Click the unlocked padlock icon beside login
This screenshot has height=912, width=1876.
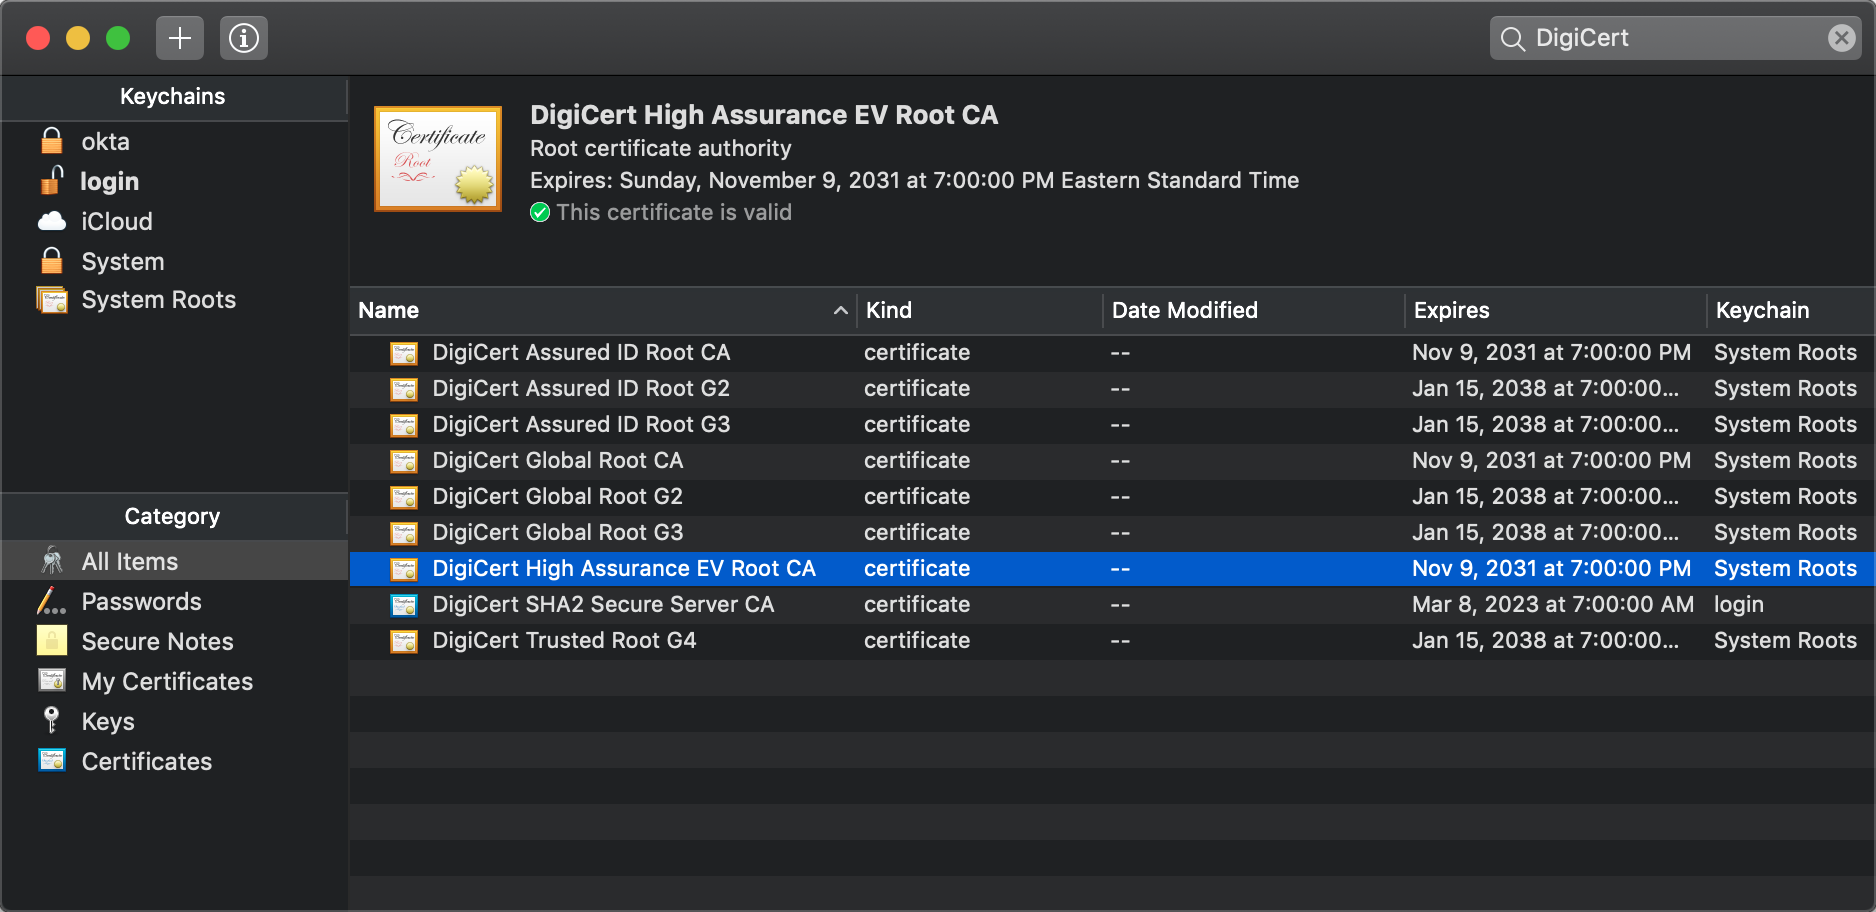[x=52, y=180]
